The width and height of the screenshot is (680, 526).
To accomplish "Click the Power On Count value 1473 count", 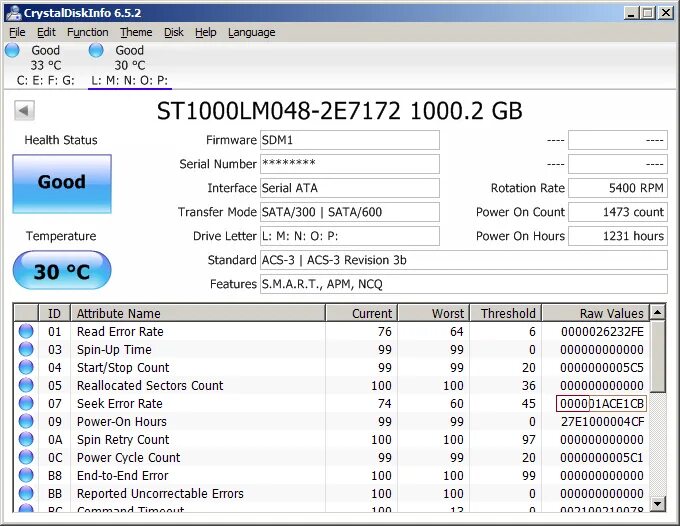I will (x=618, y=212).
